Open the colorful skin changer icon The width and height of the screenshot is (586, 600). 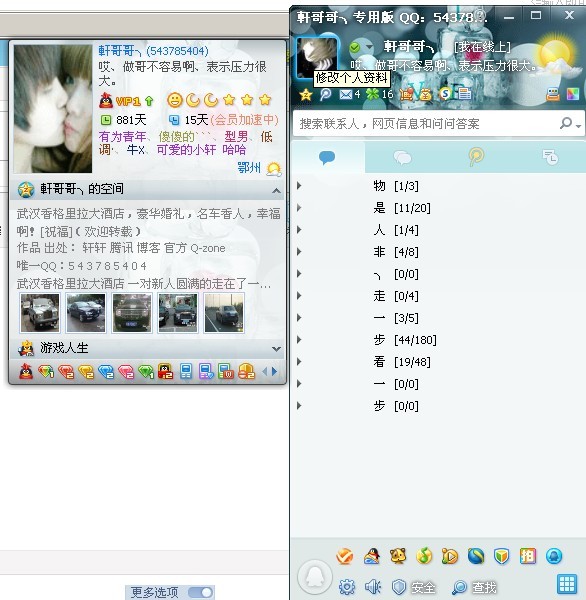coord(573,94)
